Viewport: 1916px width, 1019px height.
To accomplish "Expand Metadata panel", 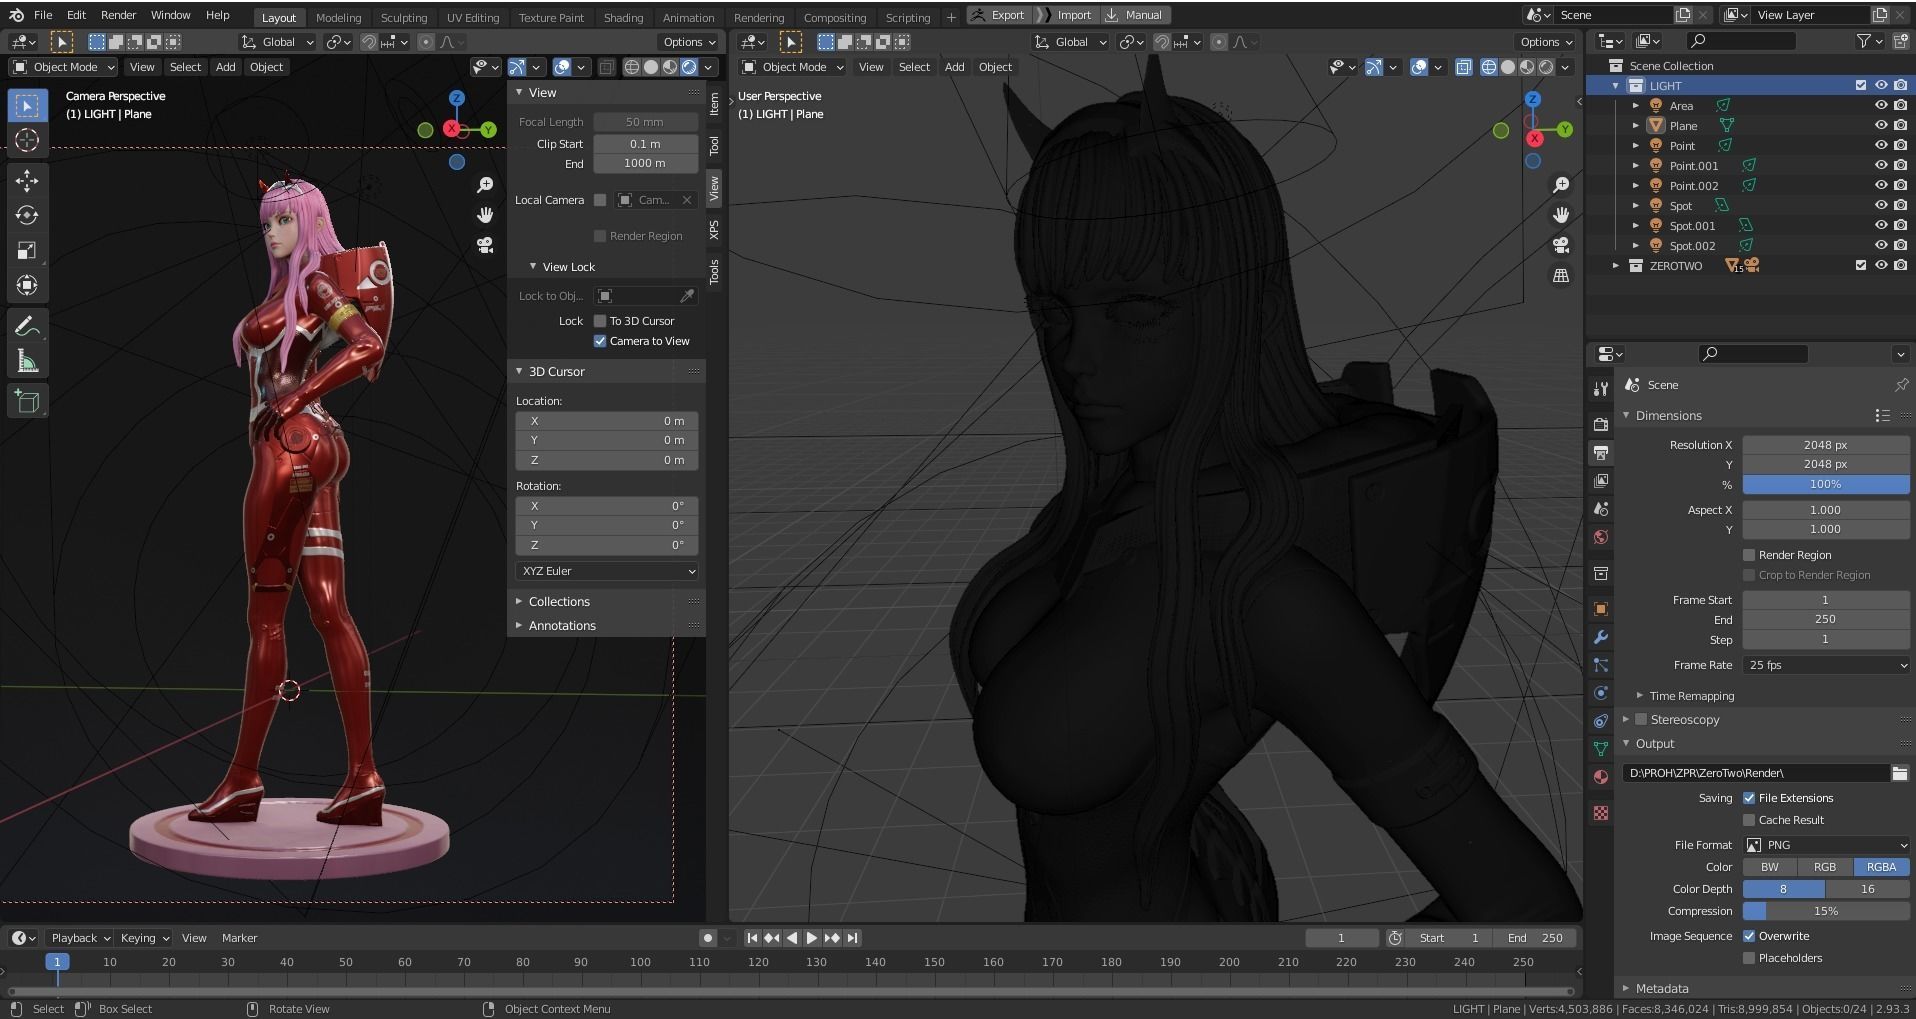I will pyautogui.click(x=1662, y=988).
